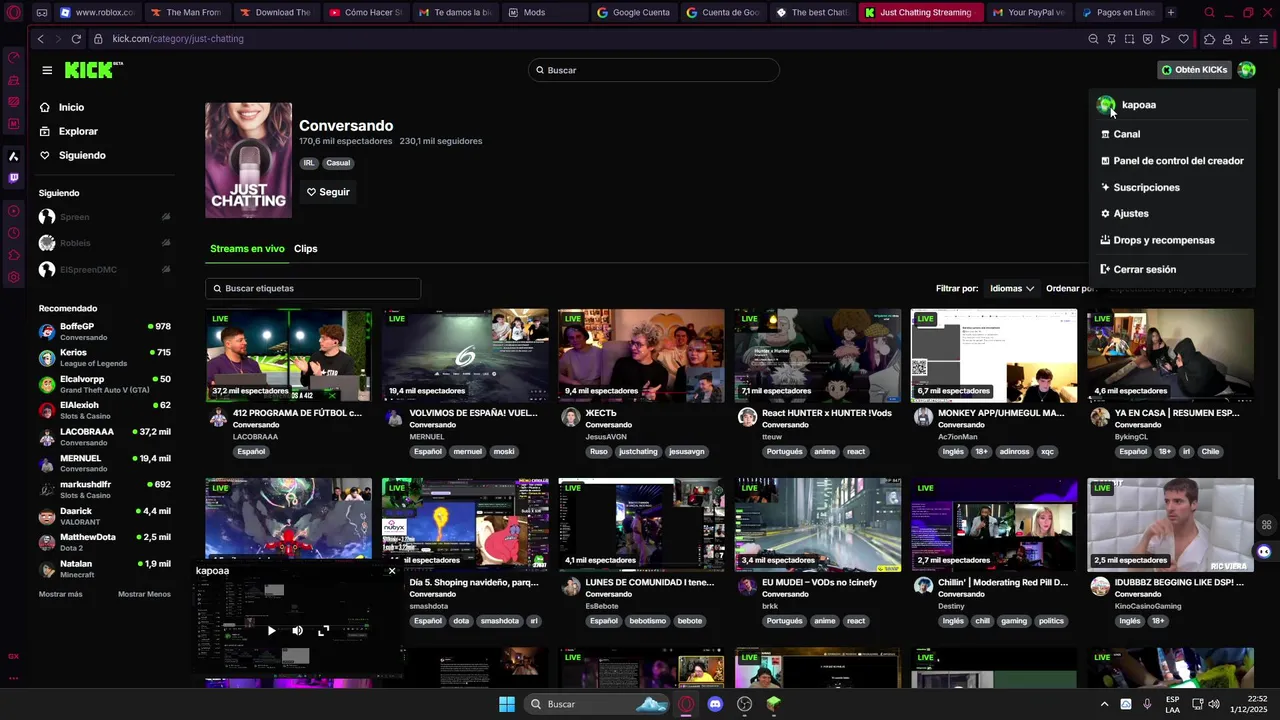
Task: Click the Buscar search field at top
Action: pyautogui.click(x=654, y=70)
